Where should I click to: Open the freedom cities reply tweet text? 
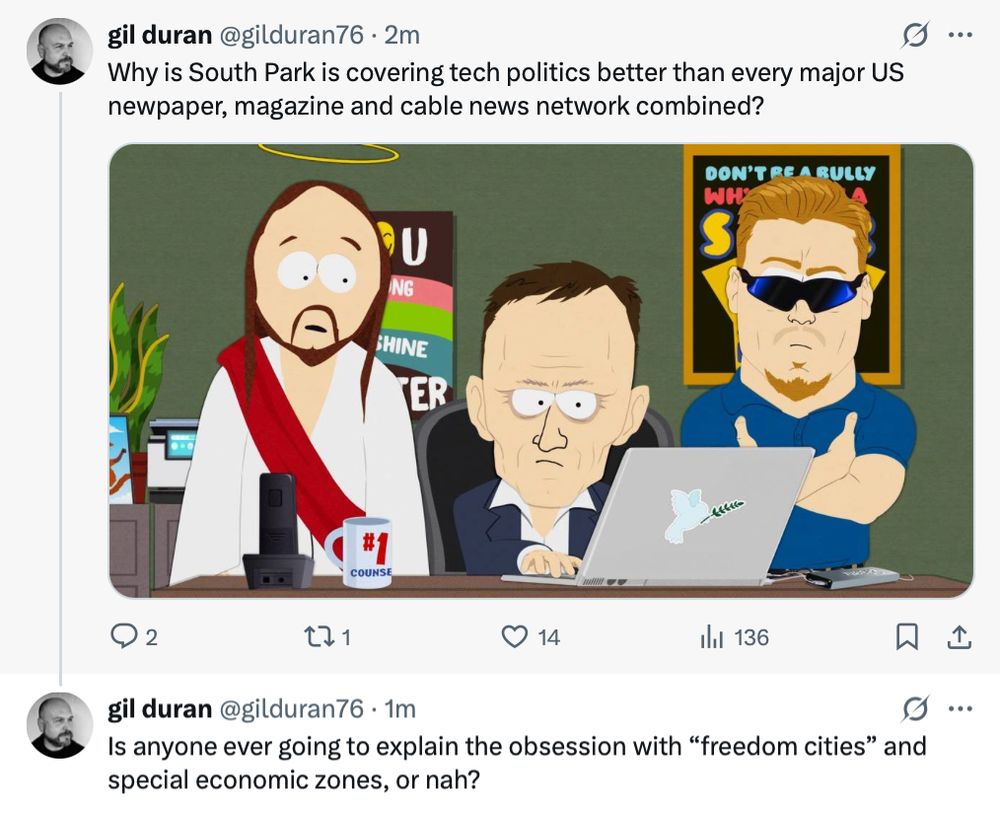pyautogui.click(x=517, y=763)
